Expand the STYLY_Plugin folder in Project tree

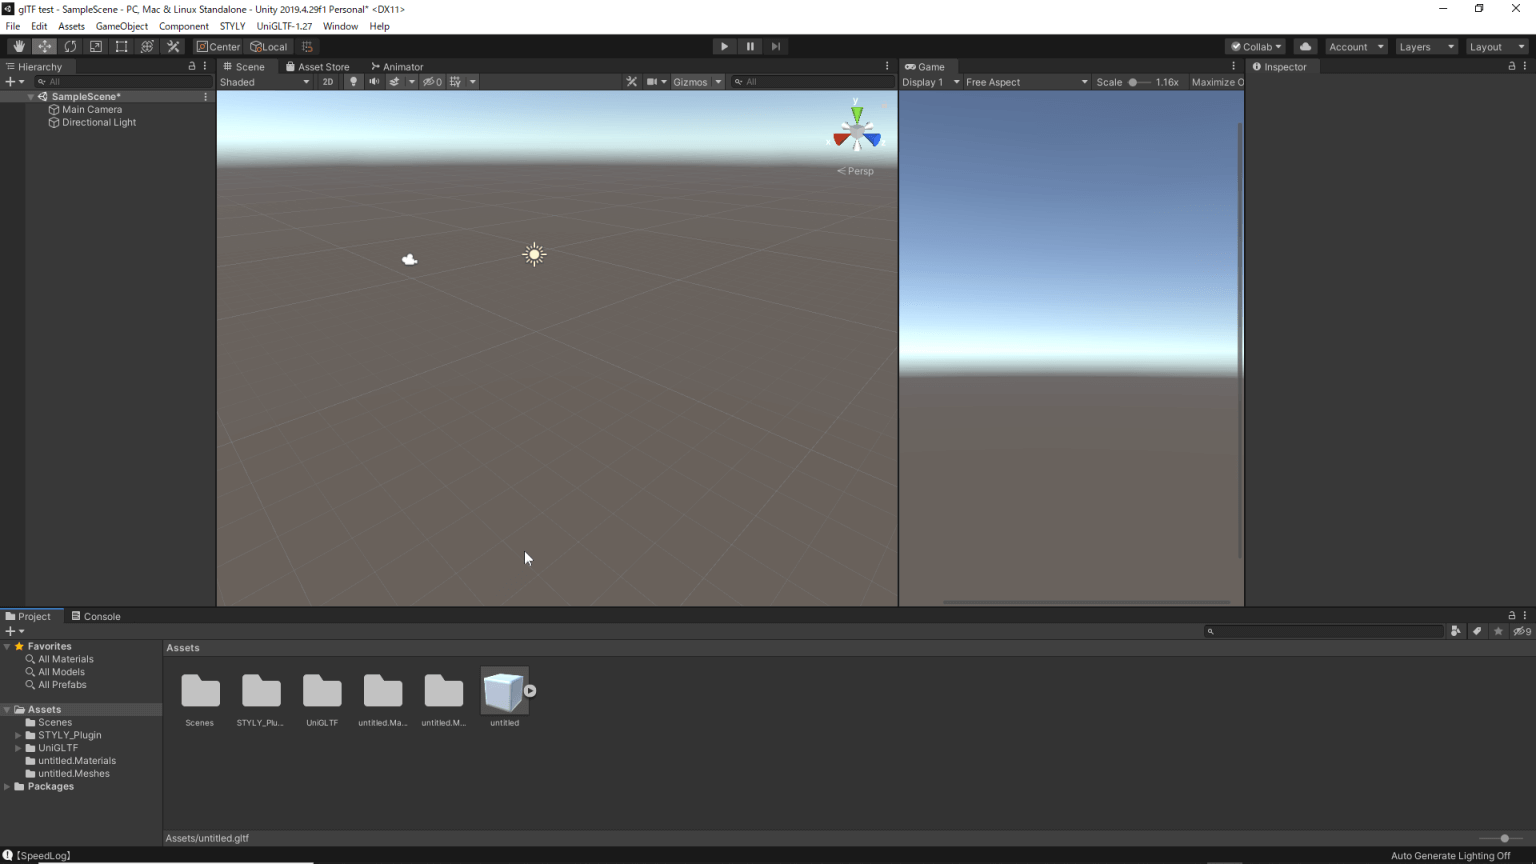(17, 735)
